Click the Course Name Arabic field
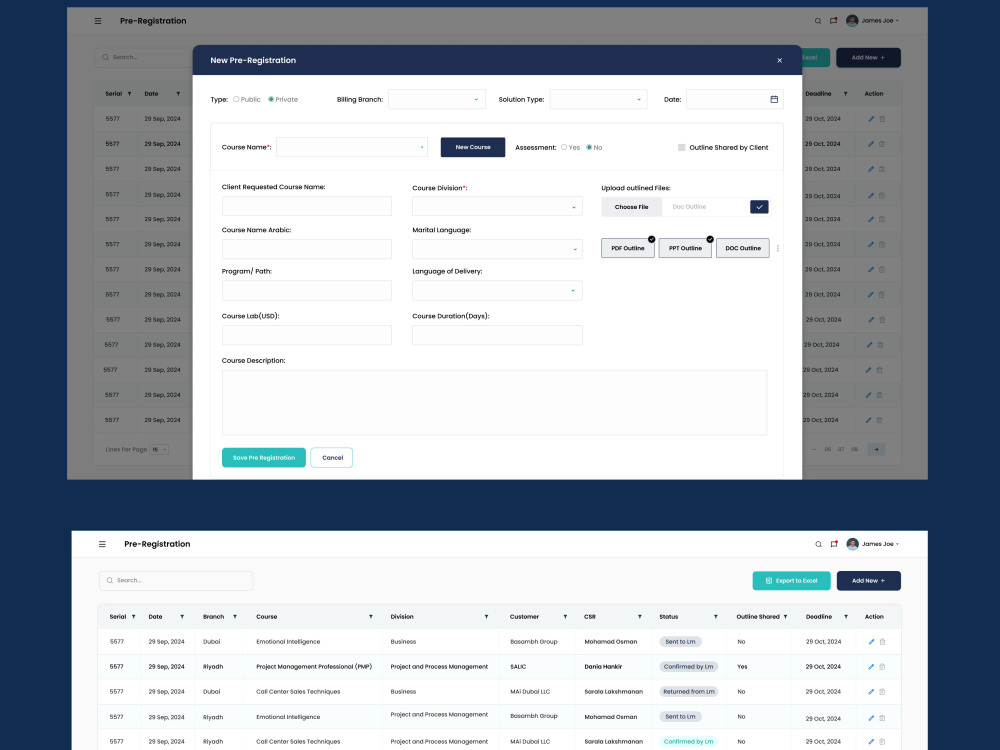 coord(307,249)
